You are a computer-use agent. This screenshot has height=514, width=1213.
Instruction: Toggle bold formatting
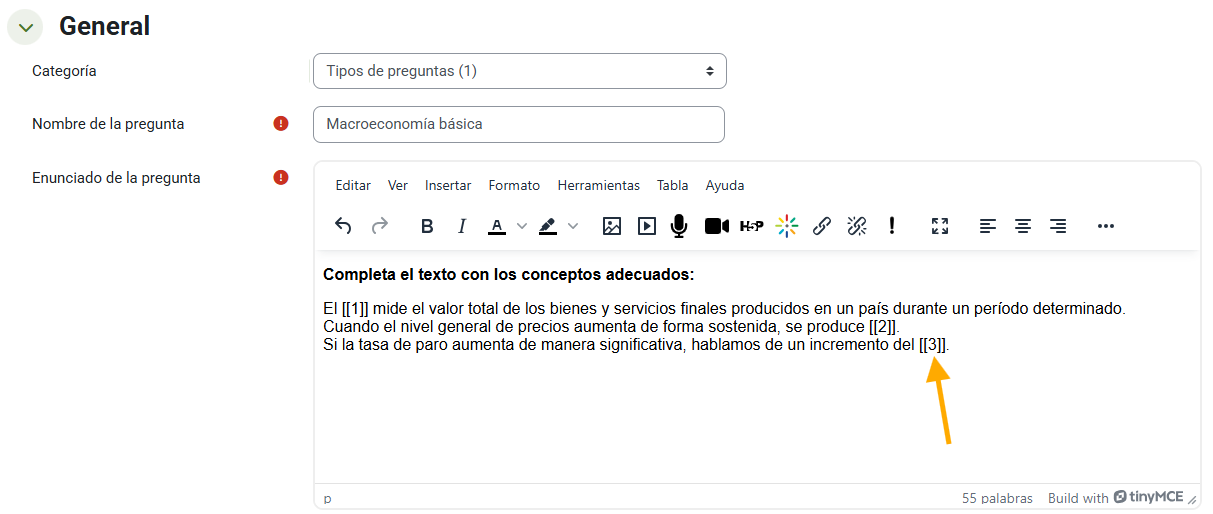coord(427,226)
